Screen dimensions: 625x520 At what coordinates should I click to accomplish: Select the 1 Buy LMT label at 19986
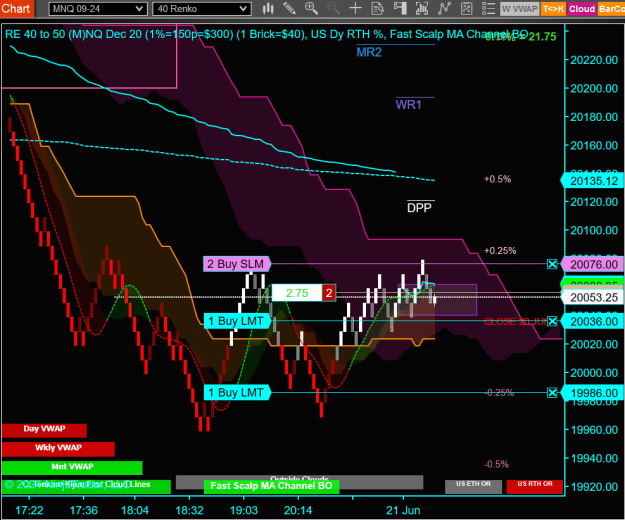pyautogui.click(x=237, y=393)
